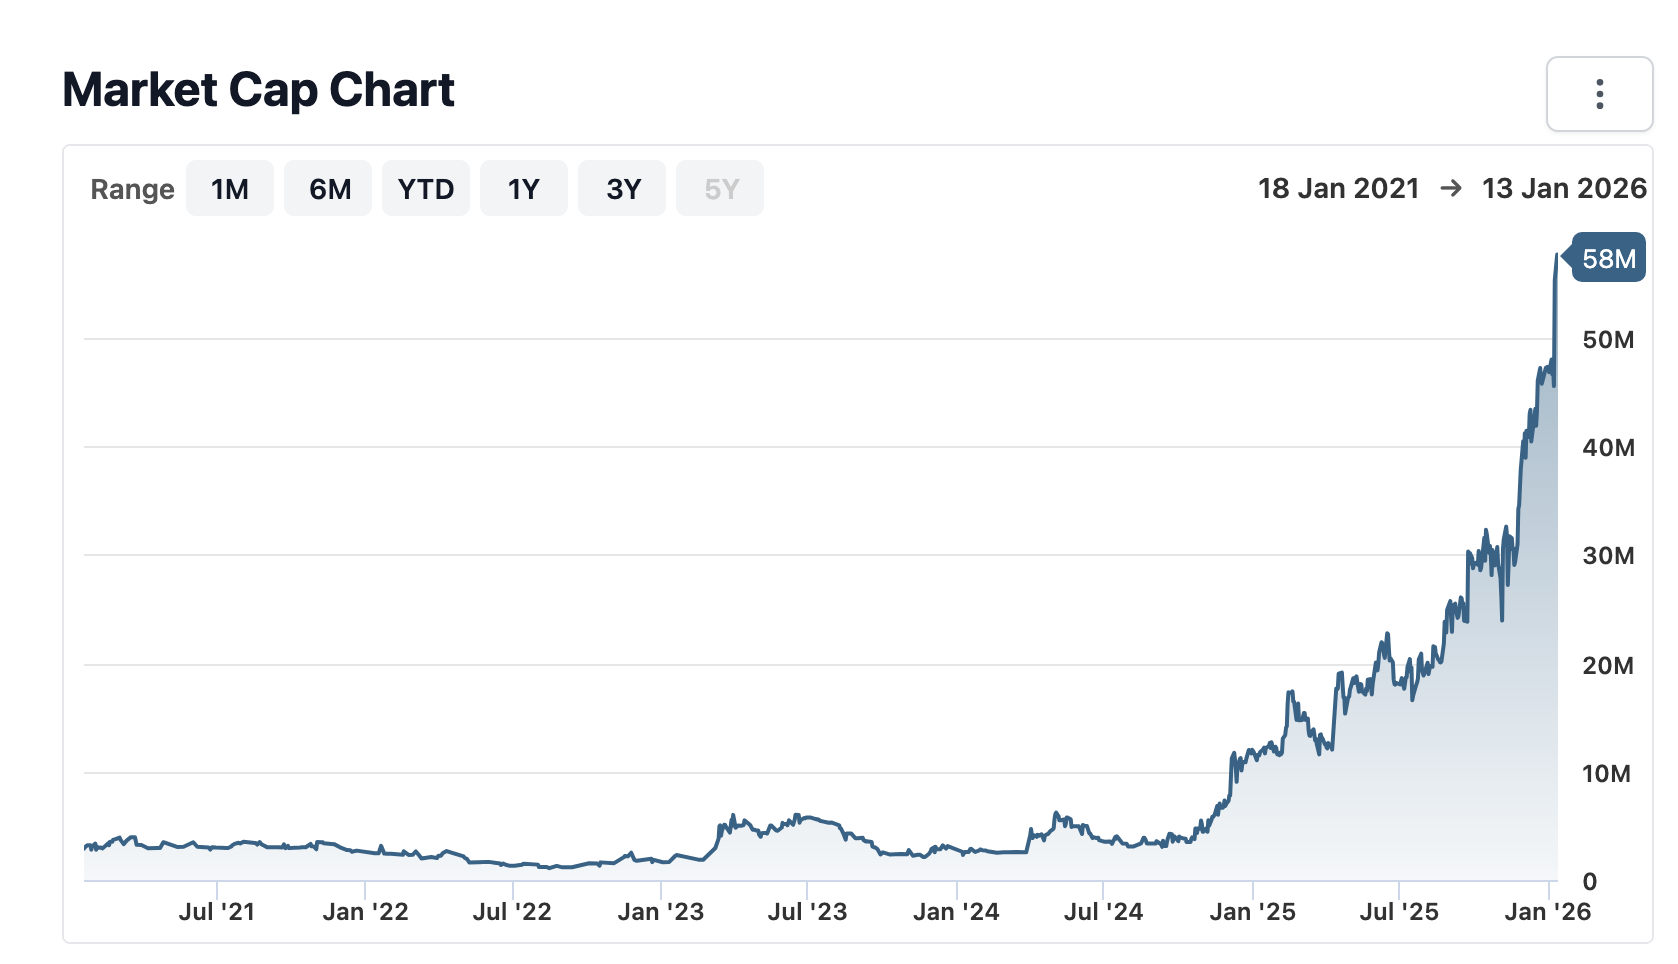
Task: Click the Jan '23 x-axis label
Action: point(660,912)
